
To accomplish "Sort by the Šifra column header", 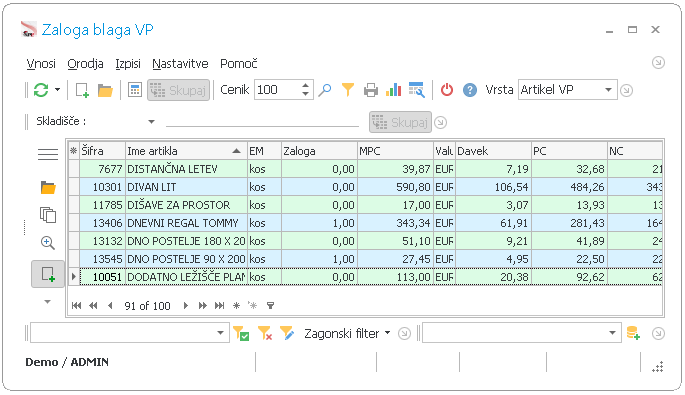I will coord(102,151).
